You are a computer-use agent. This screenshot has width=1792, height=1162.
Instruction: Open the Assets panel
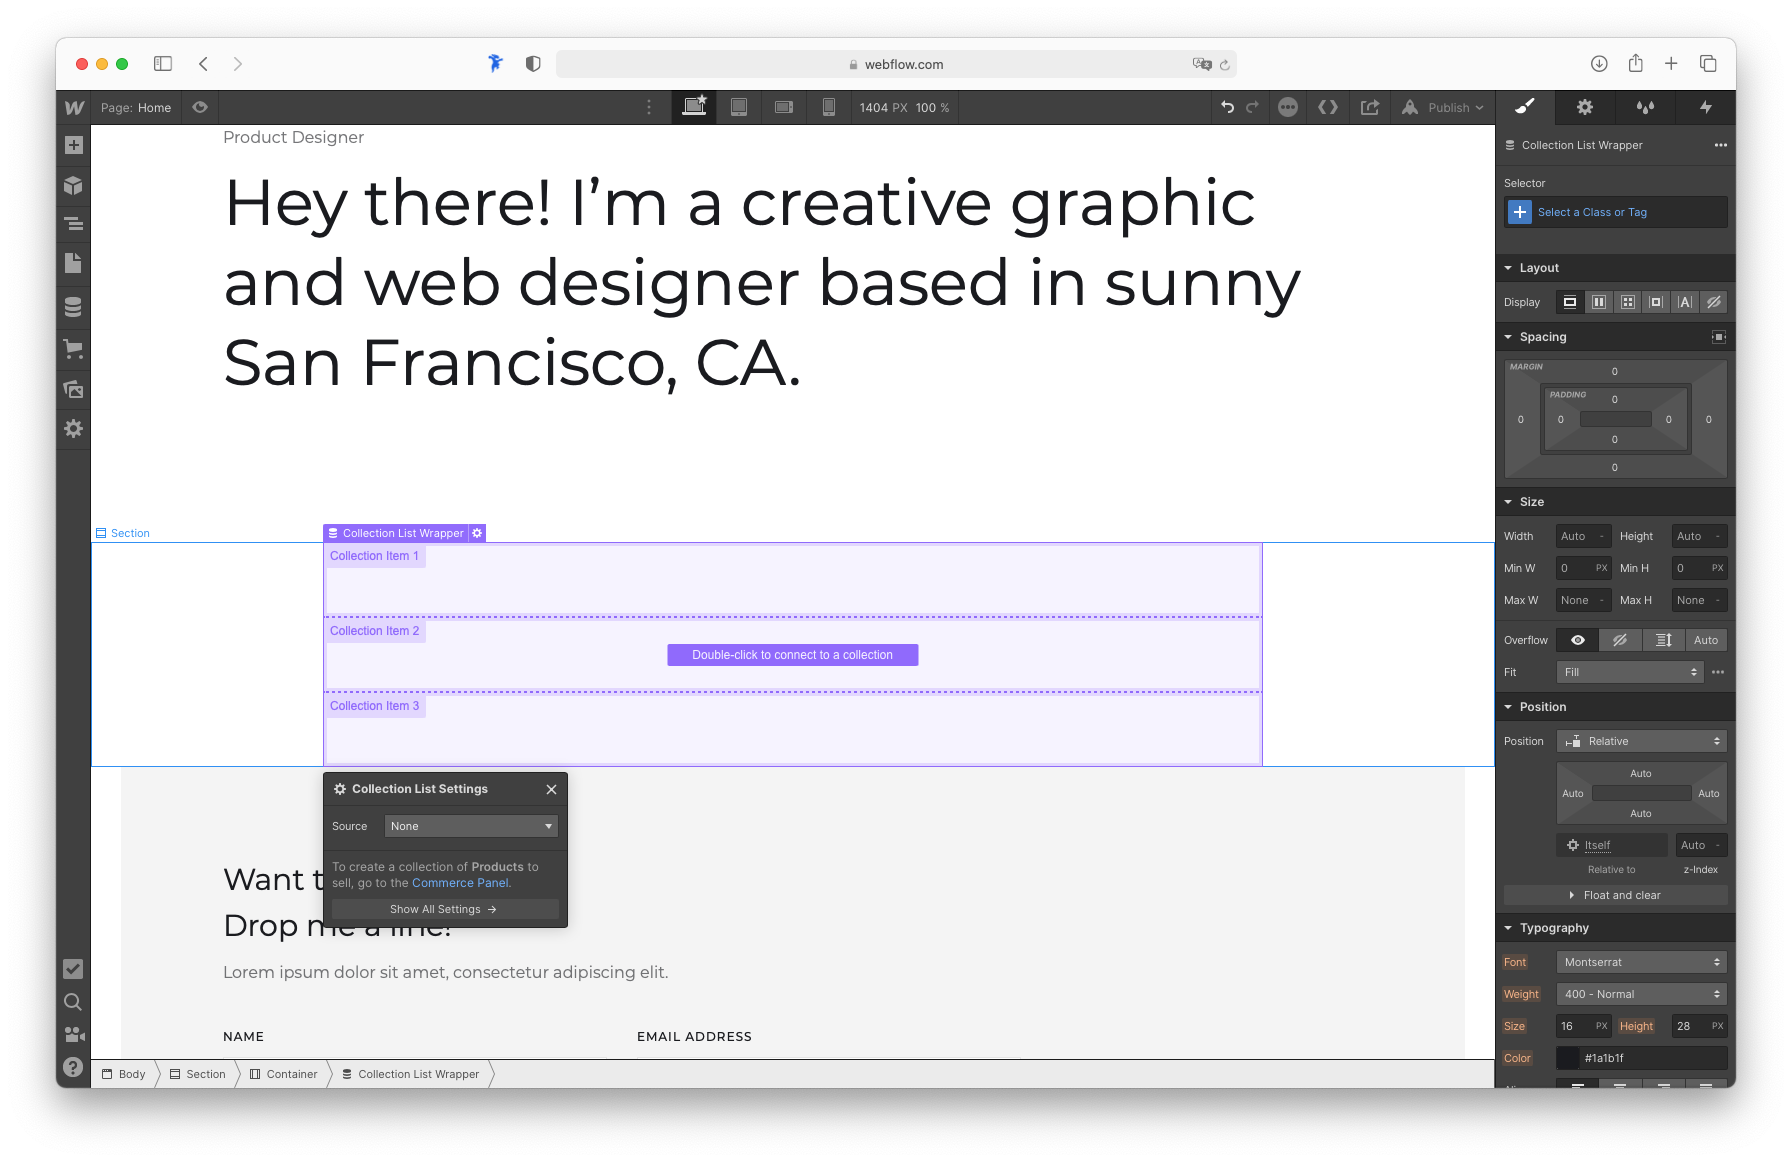coord(73,389)
